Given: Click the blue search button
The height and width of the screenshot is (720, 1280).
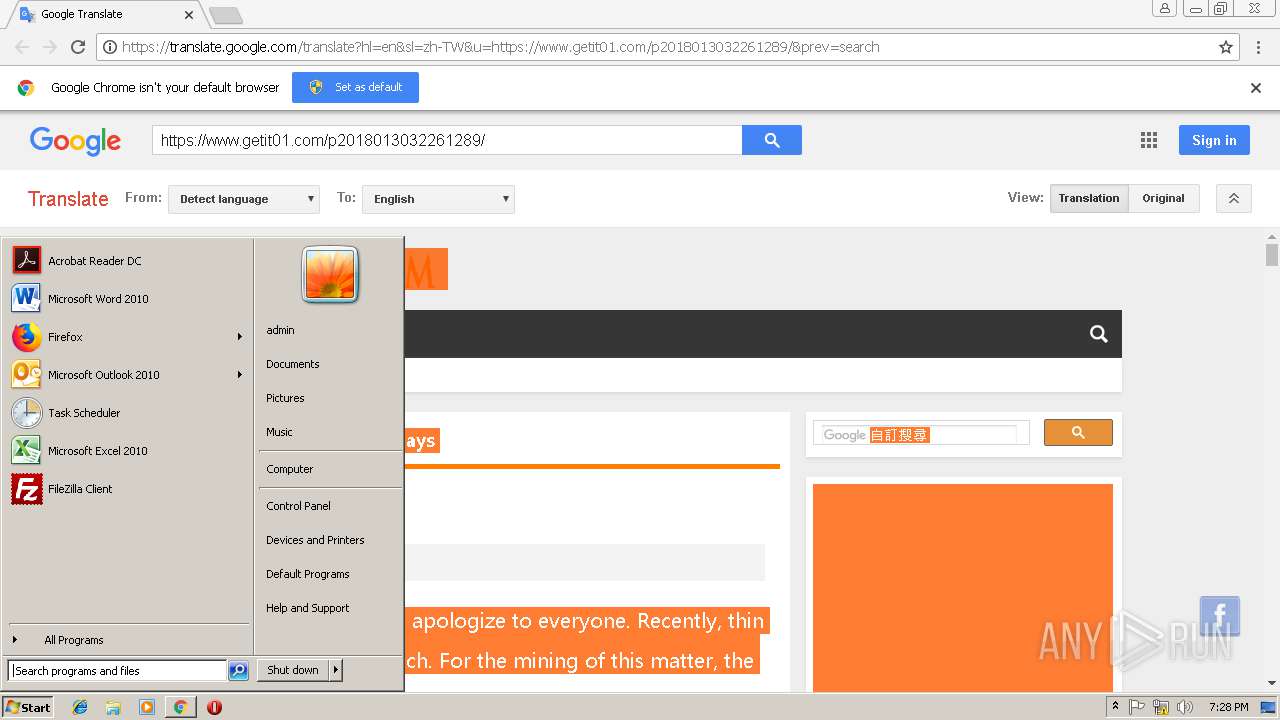Looking at the screenshot, I should coord(772,140).
